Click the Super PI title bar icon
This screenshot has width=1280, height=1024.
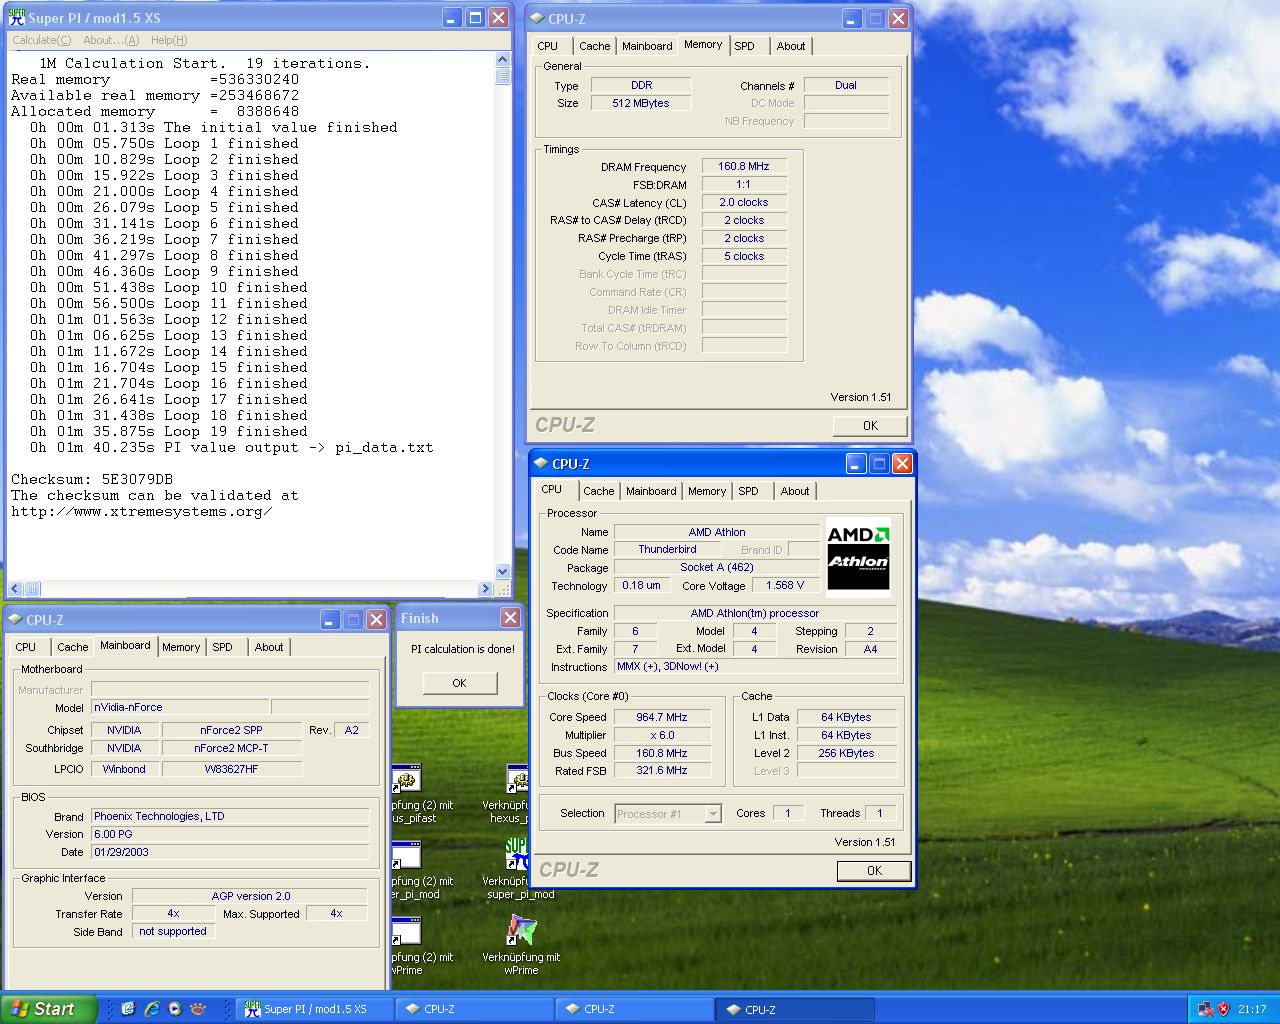[17, 17]
